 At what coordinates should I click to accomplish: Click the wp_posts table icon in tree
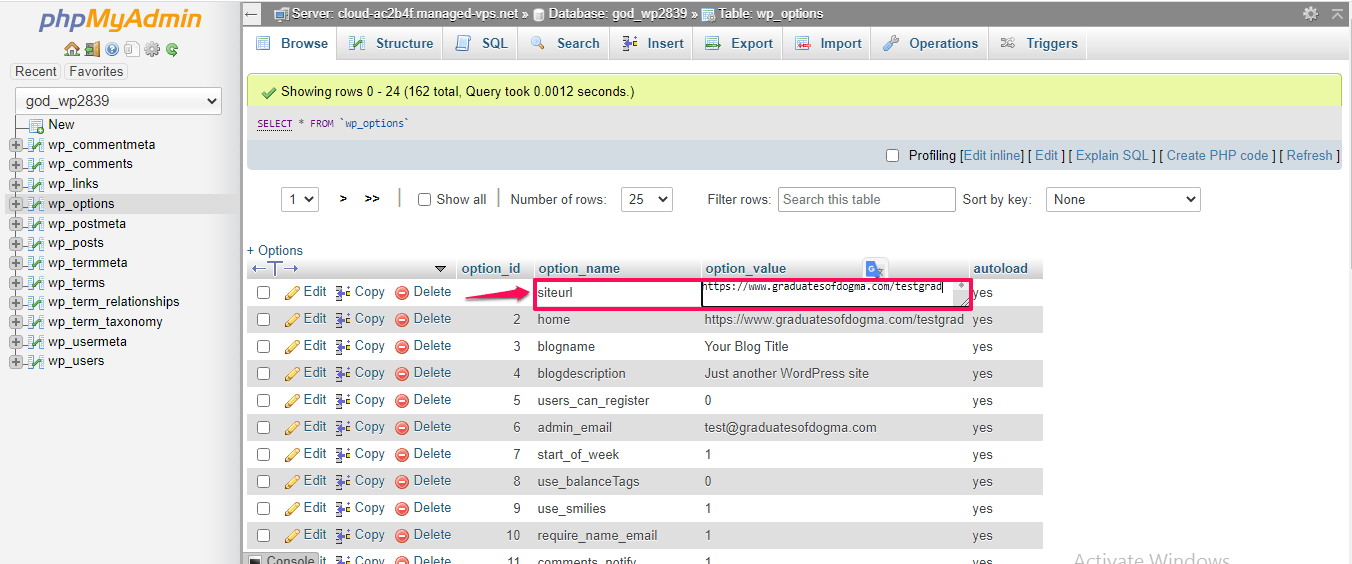pos(36,243)
